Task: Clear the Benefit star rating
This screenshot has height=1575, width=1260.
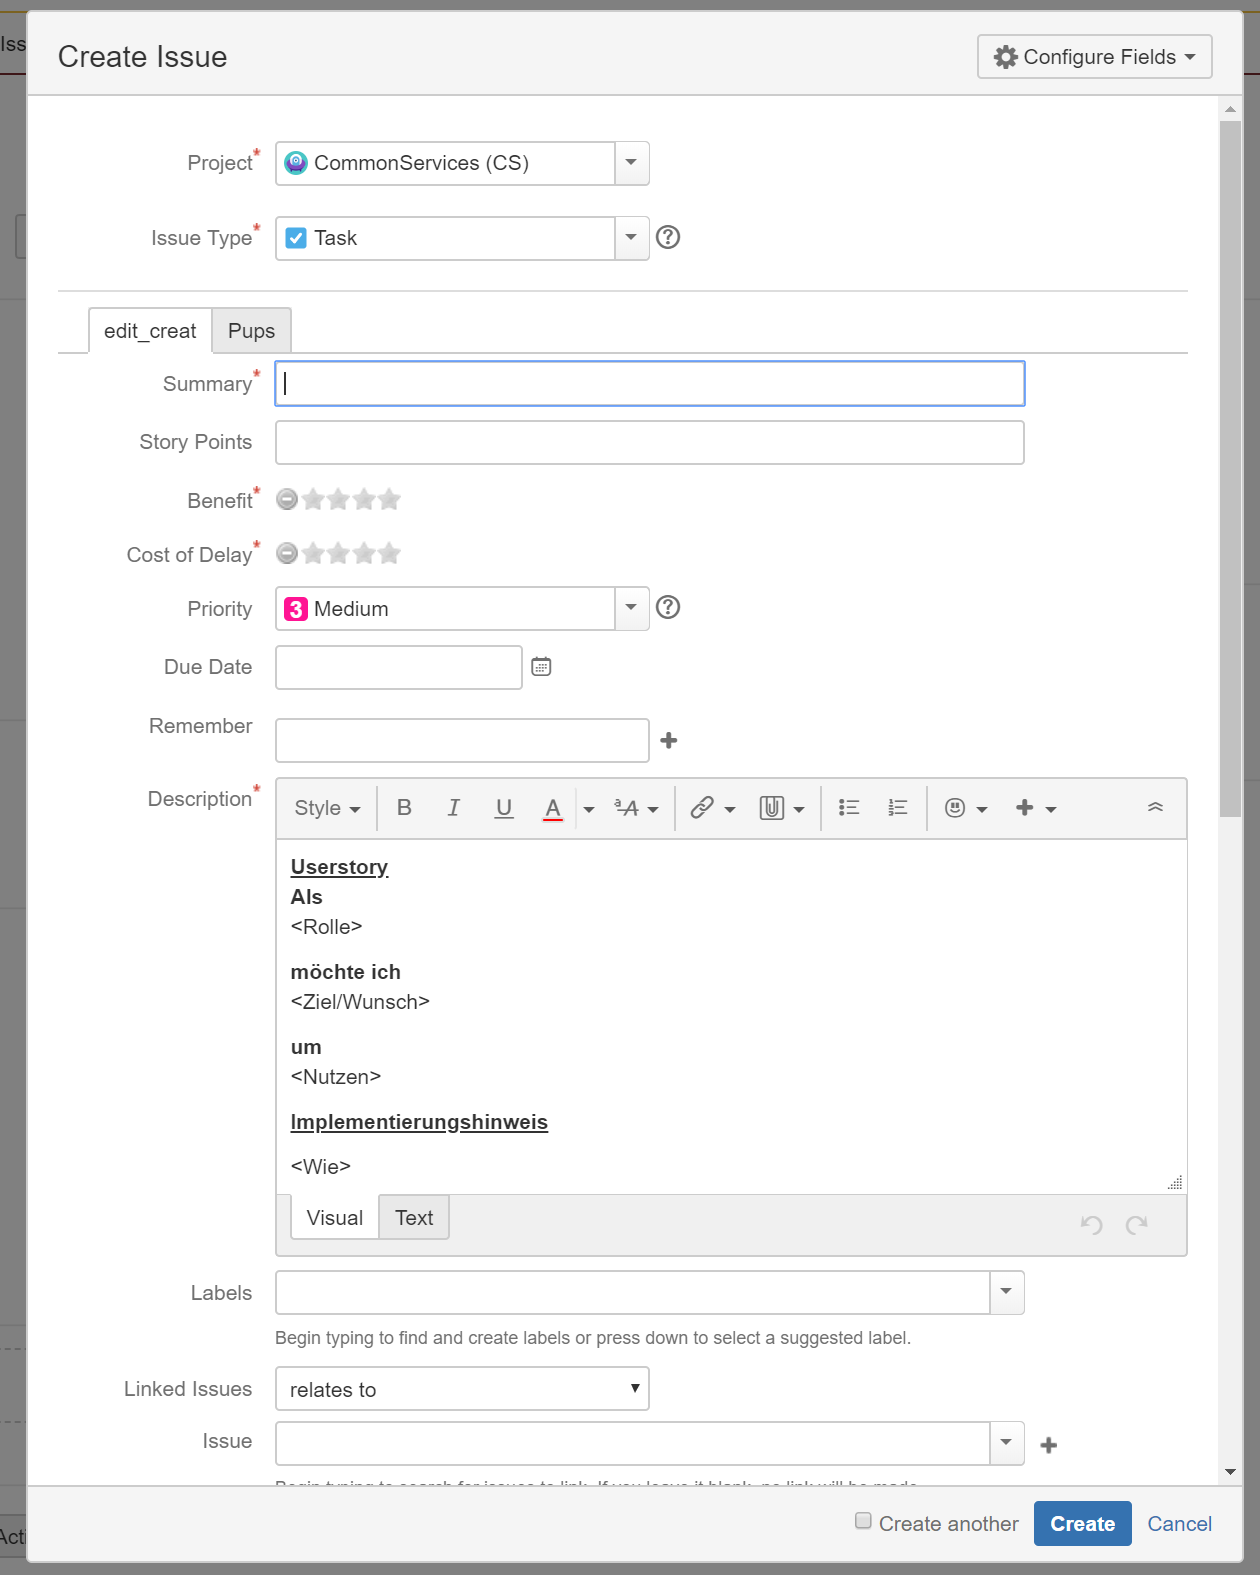Action: [x=287, y=499]
